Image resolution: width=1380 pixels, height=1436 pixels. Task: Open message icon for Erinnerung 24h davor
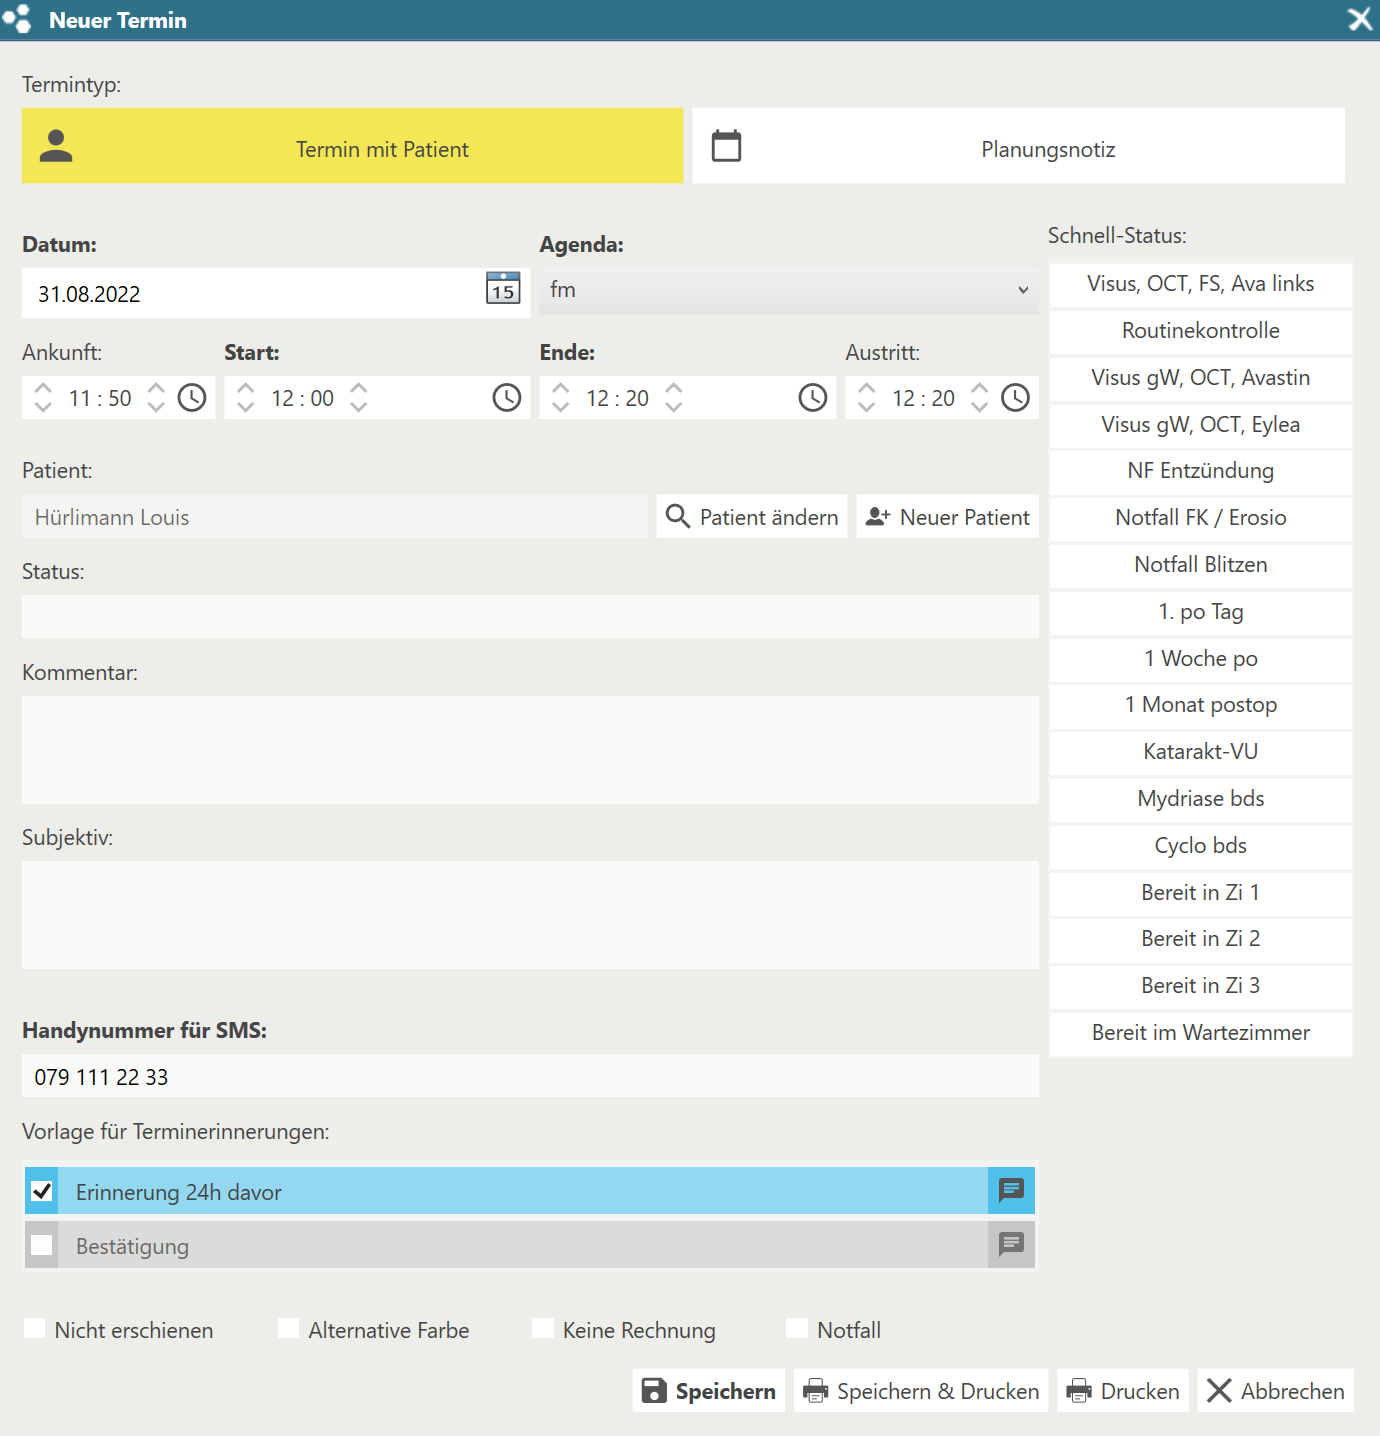click(x=1011, y=1190)
